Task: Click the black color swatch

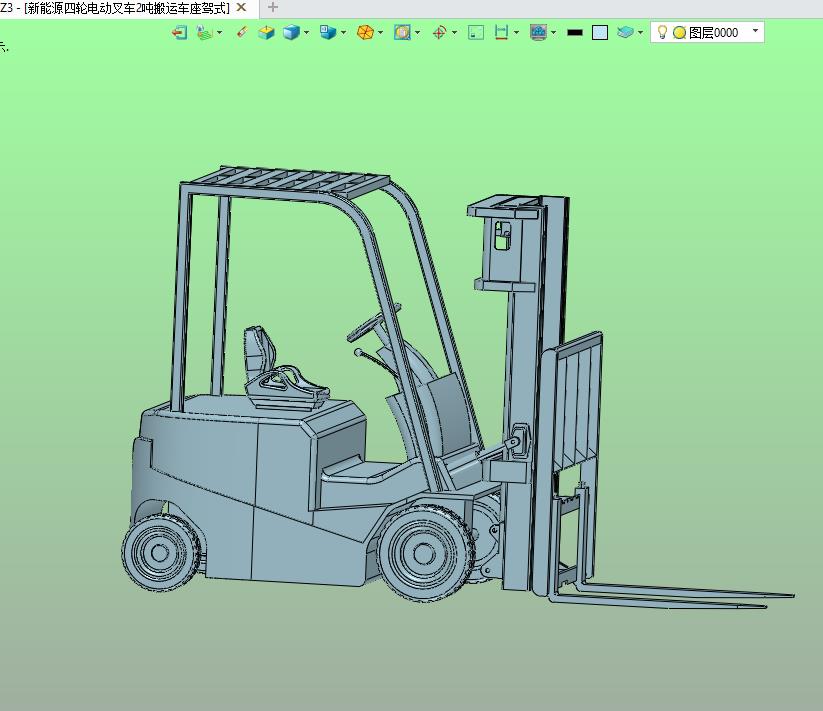Action: (x=575, y=33)
